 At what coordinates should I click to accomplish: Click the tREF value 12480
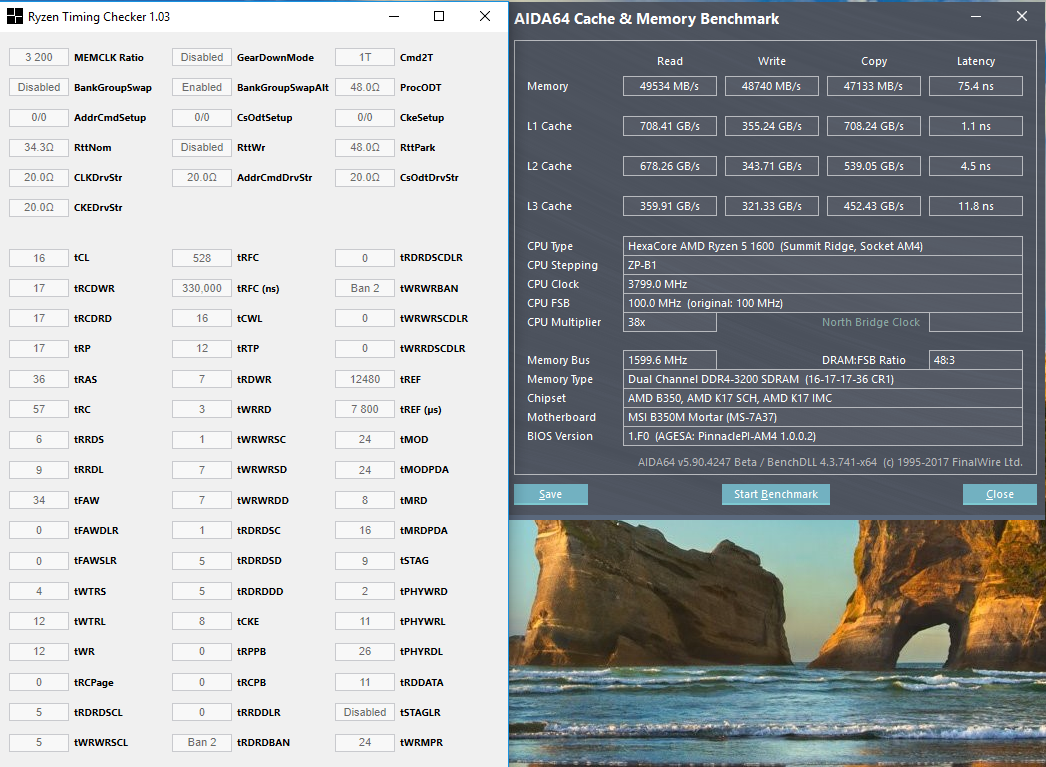[x=365, y=379]
